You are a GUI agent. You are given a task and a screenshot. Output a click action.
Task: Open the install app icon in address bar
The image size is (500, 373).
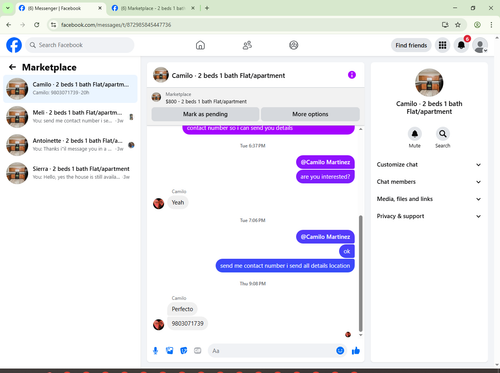coord(445,25)
